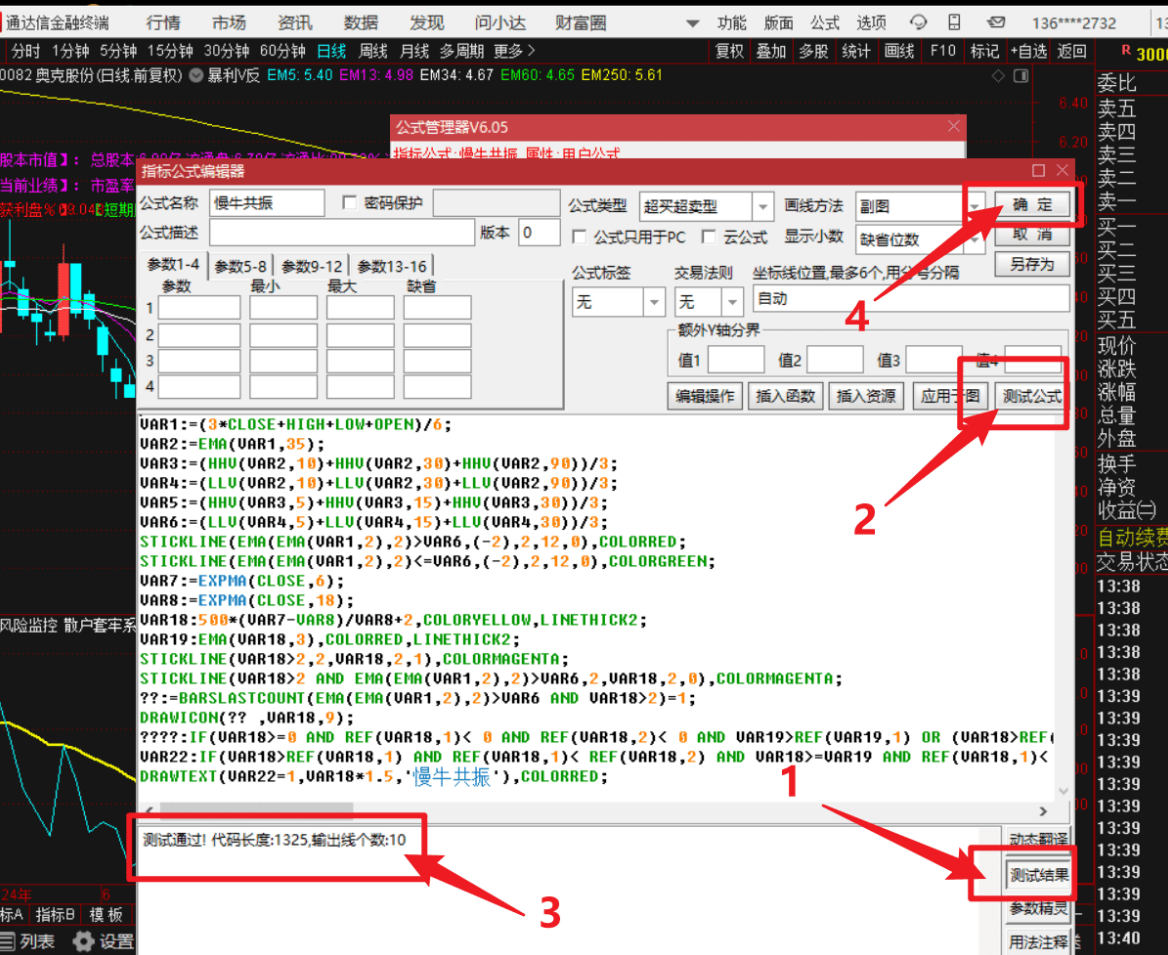The height and width of the screenshot is (955, 1168).
Task: Switch to 参数9-12 tab
Action: (x=312, y=266)
